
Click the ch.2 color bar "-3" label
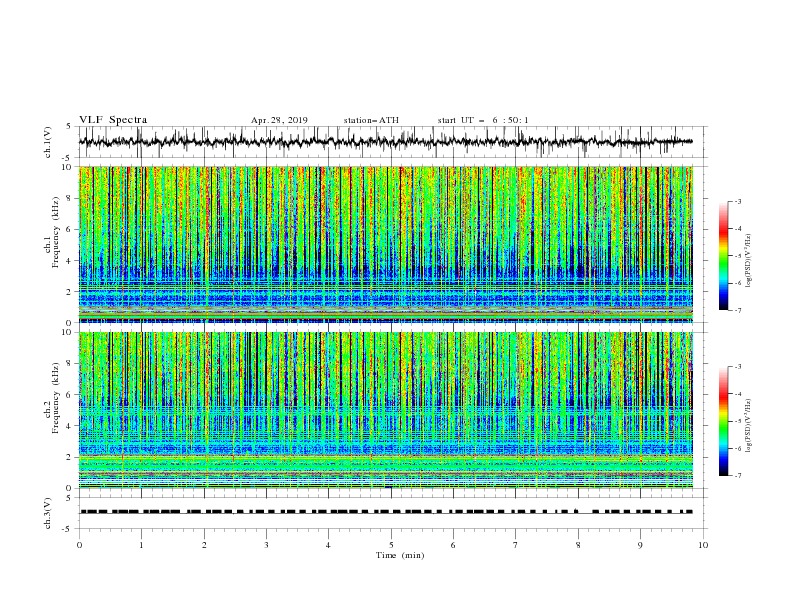click(x=738, y=367)
